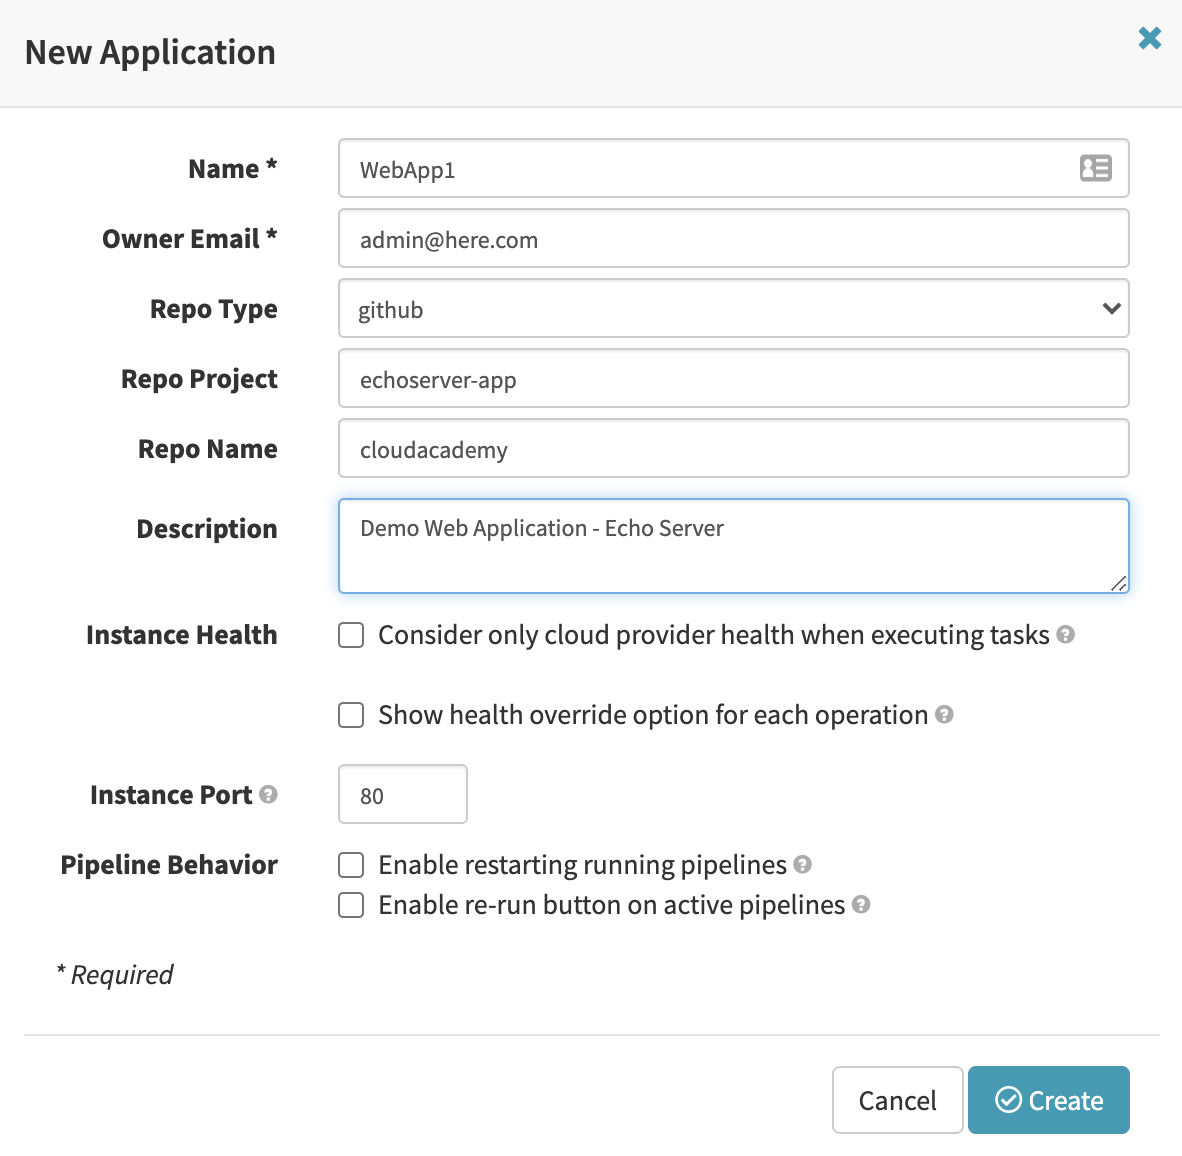Viewport: 1182px width, 1156px height.
Task: Enable re-run button on active pipelines
Action: (x=351, y=905)
